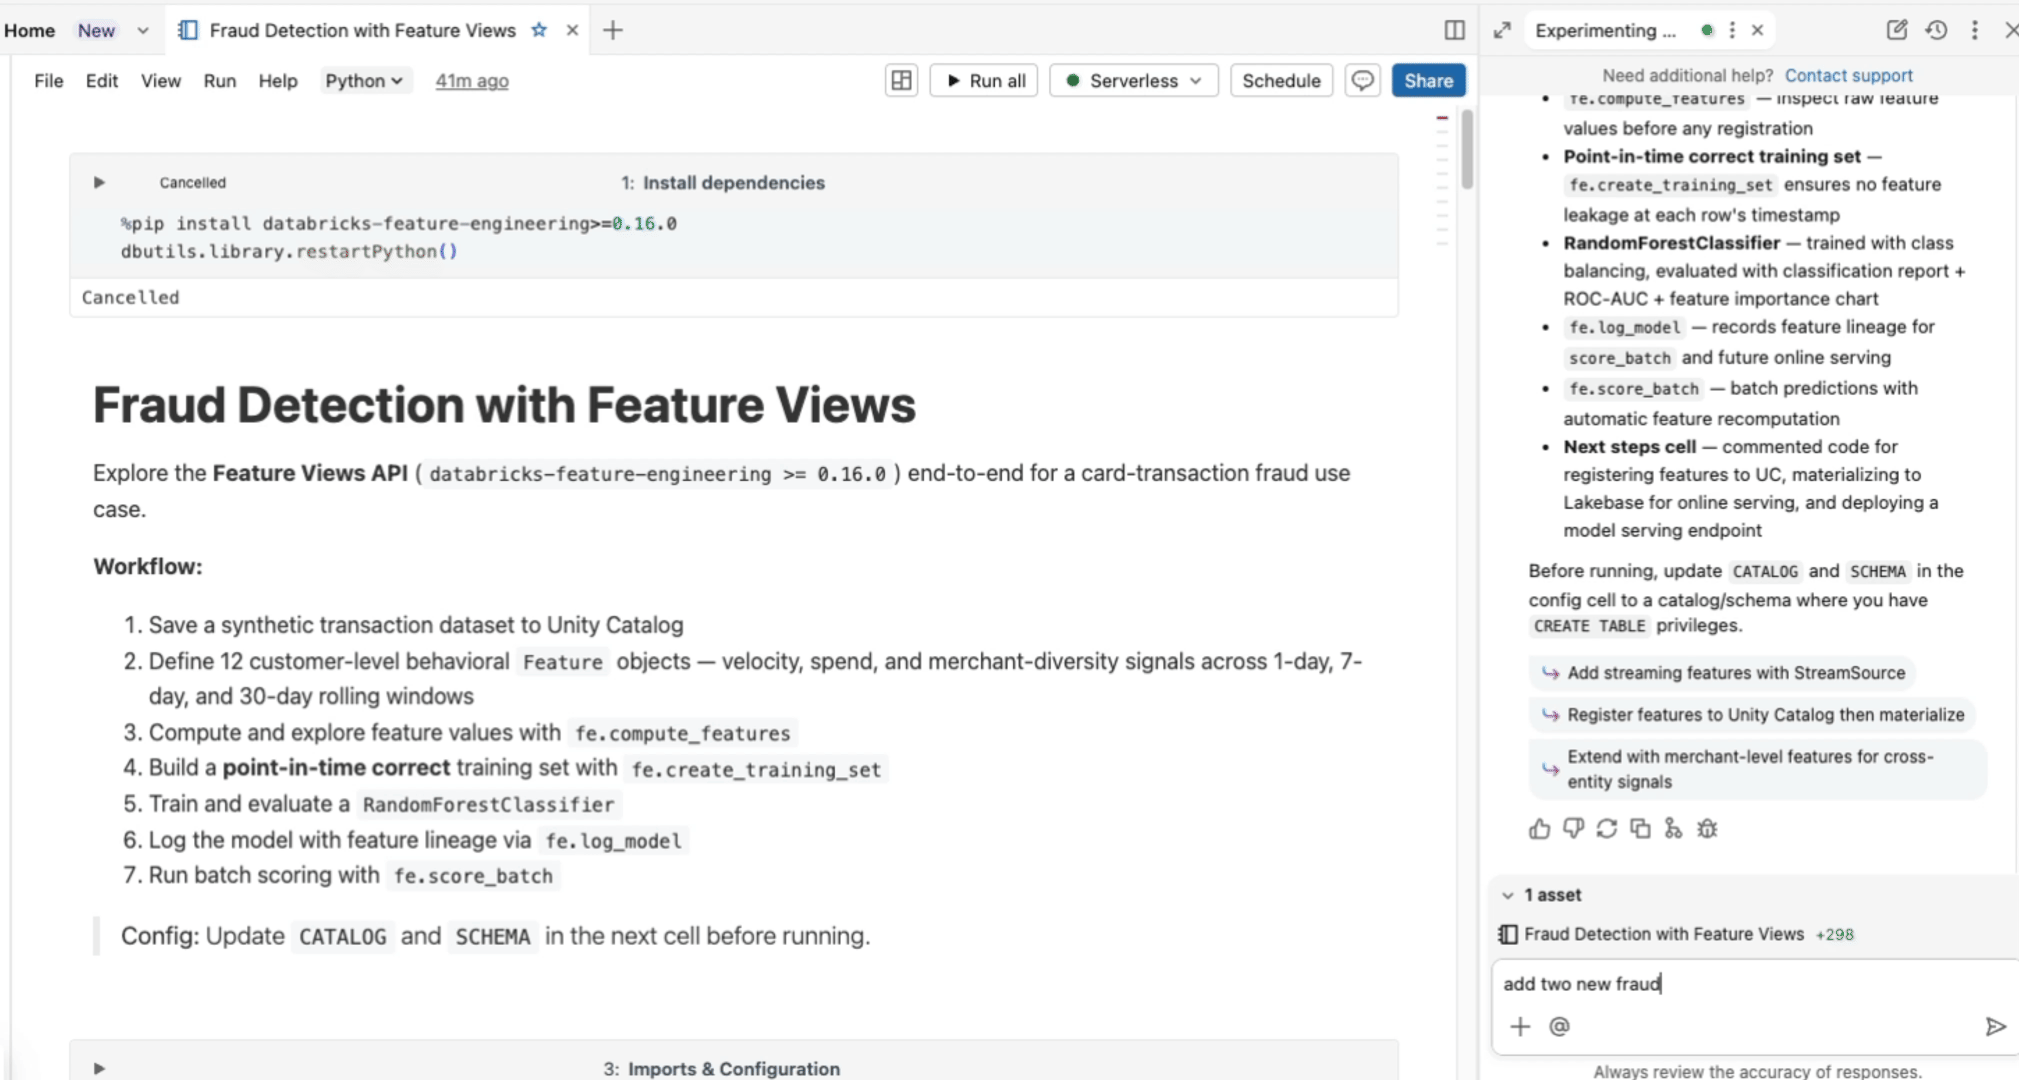Open the Fraud Detection with Feature Views asset
The width and height of the screenshot is (2019, 1080).
click(x=1663, y=934)
